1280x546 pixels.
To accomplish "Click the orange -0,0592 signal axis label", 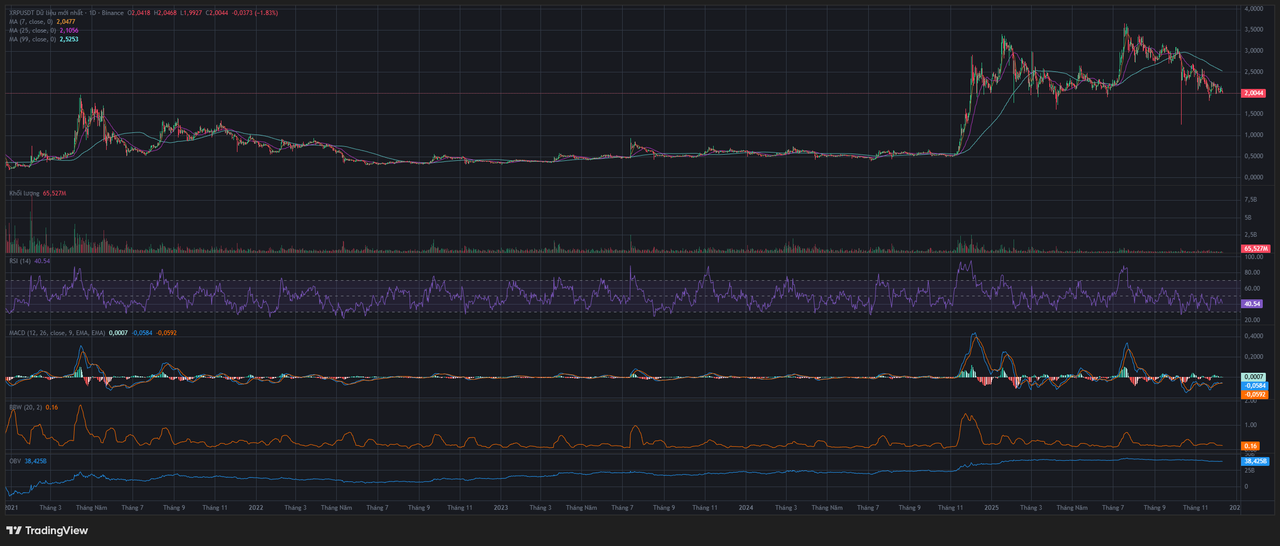I will pyautogui.click(x=1254, y=394).
